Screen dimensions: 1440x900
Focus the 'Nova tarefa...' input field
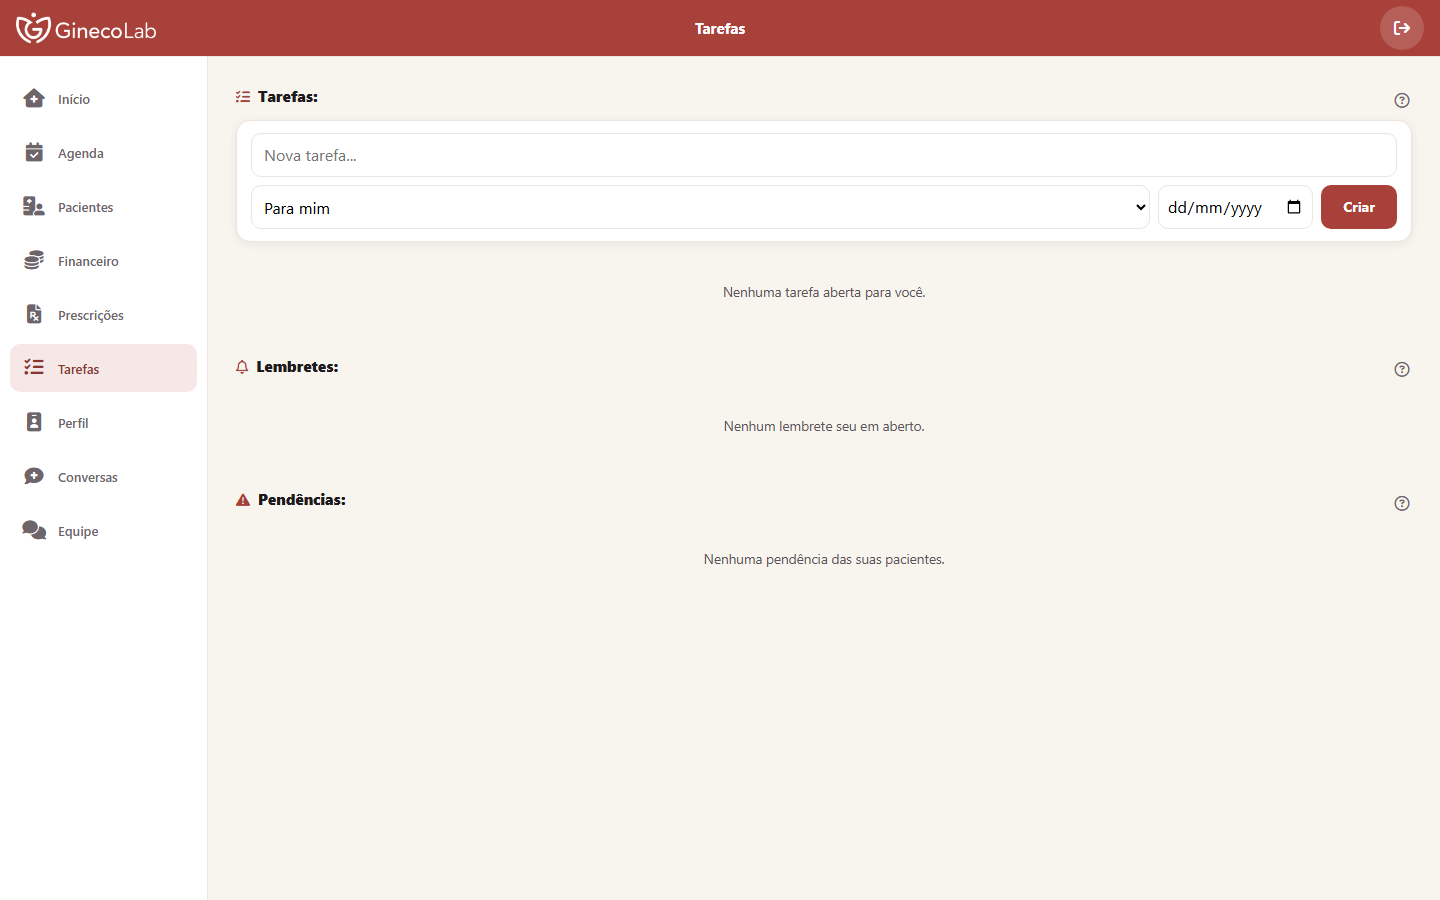[x=824, y=155]
